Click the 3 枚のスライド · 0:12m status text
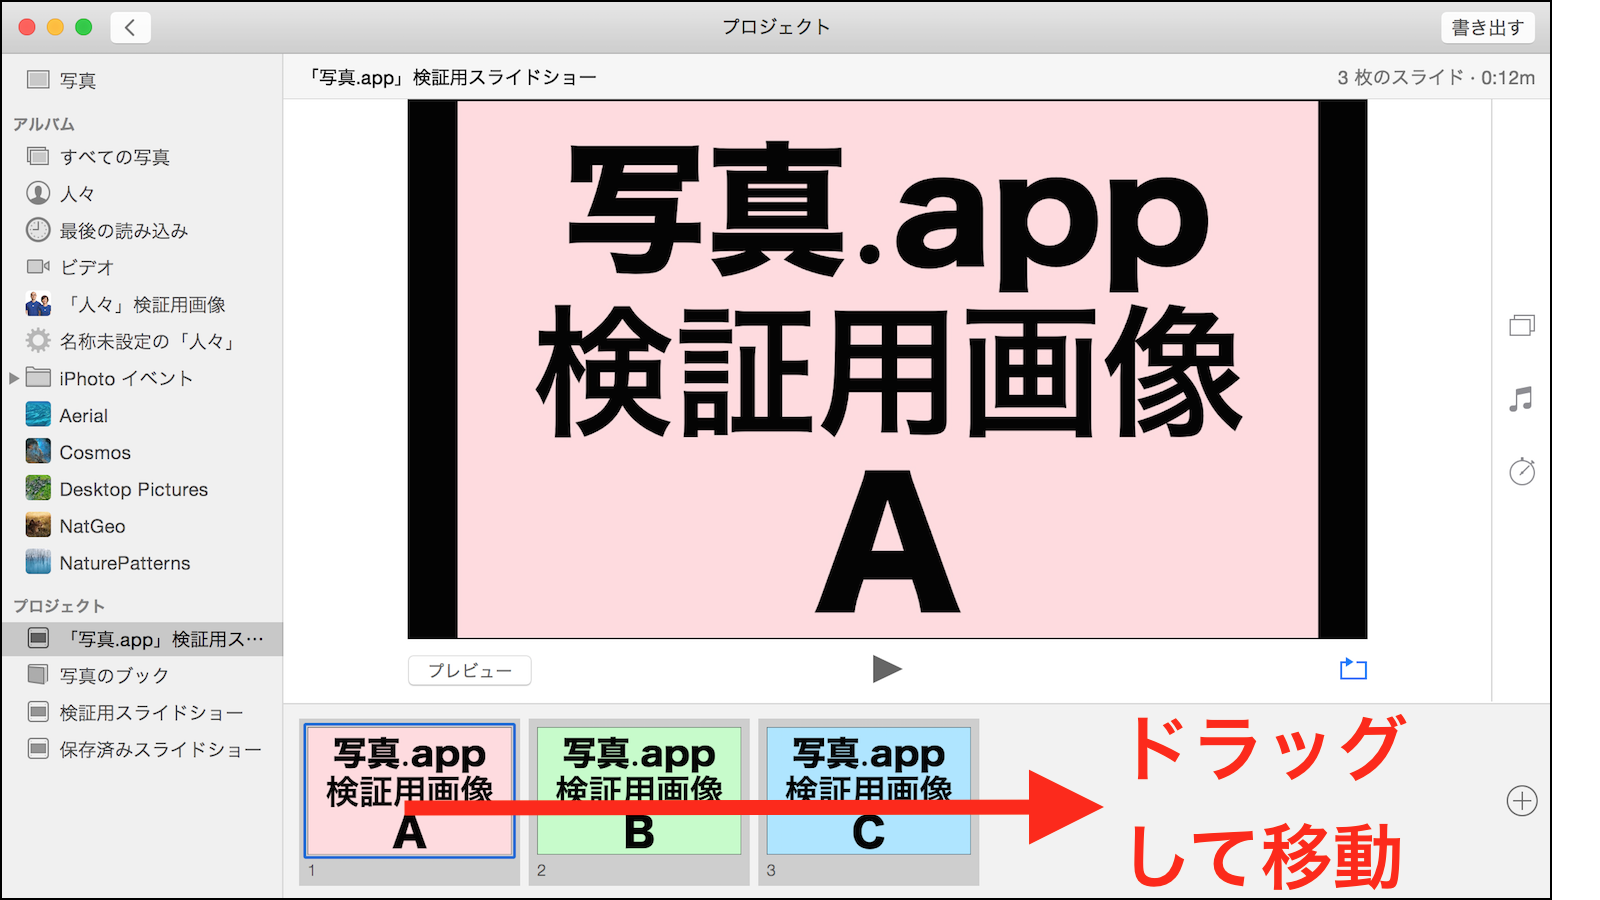The image size is (1600, 900). pos(1436,78)
